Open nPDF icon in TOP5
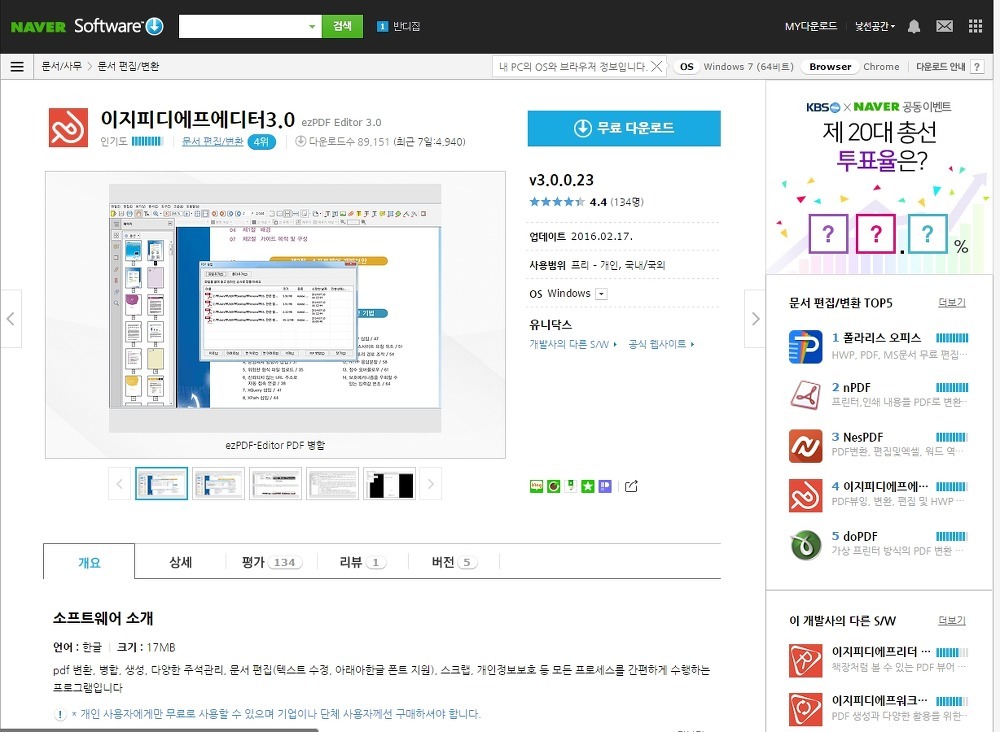1000x732 pixels. pos(805,395)
